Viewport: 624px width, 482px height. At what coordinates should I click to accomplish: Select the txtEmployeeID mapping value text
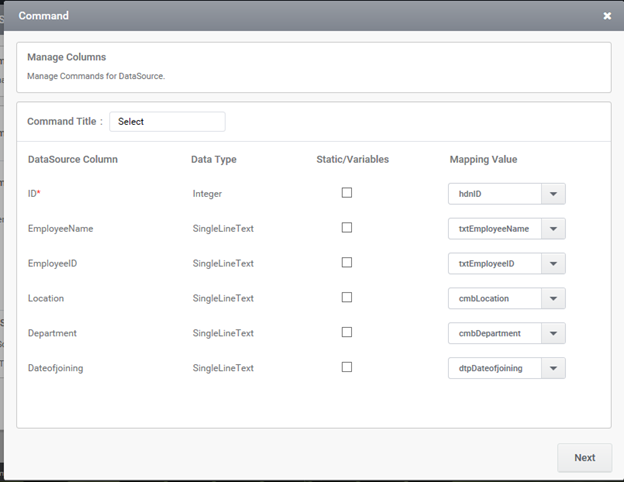click(486, 263)
